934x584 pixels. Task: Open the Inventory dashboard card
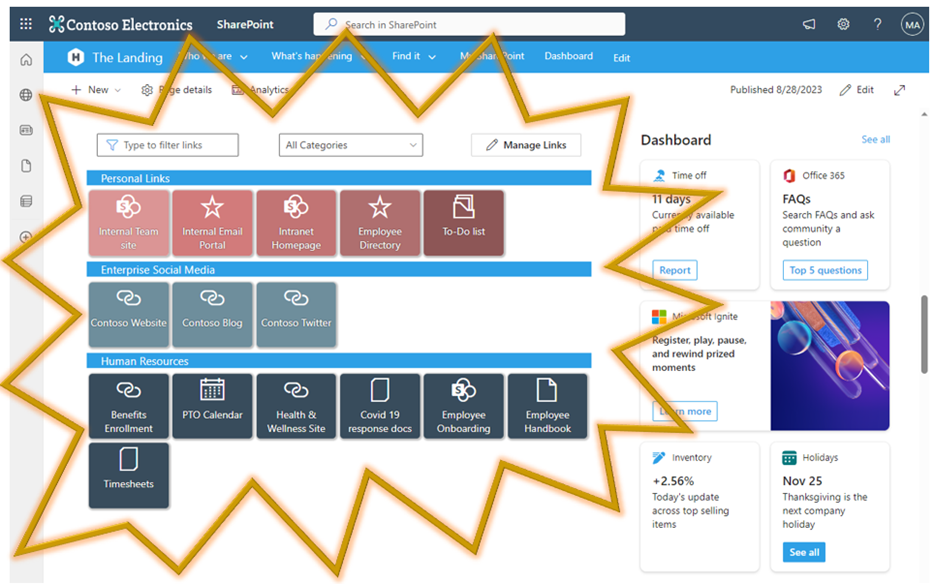(700, 507)
